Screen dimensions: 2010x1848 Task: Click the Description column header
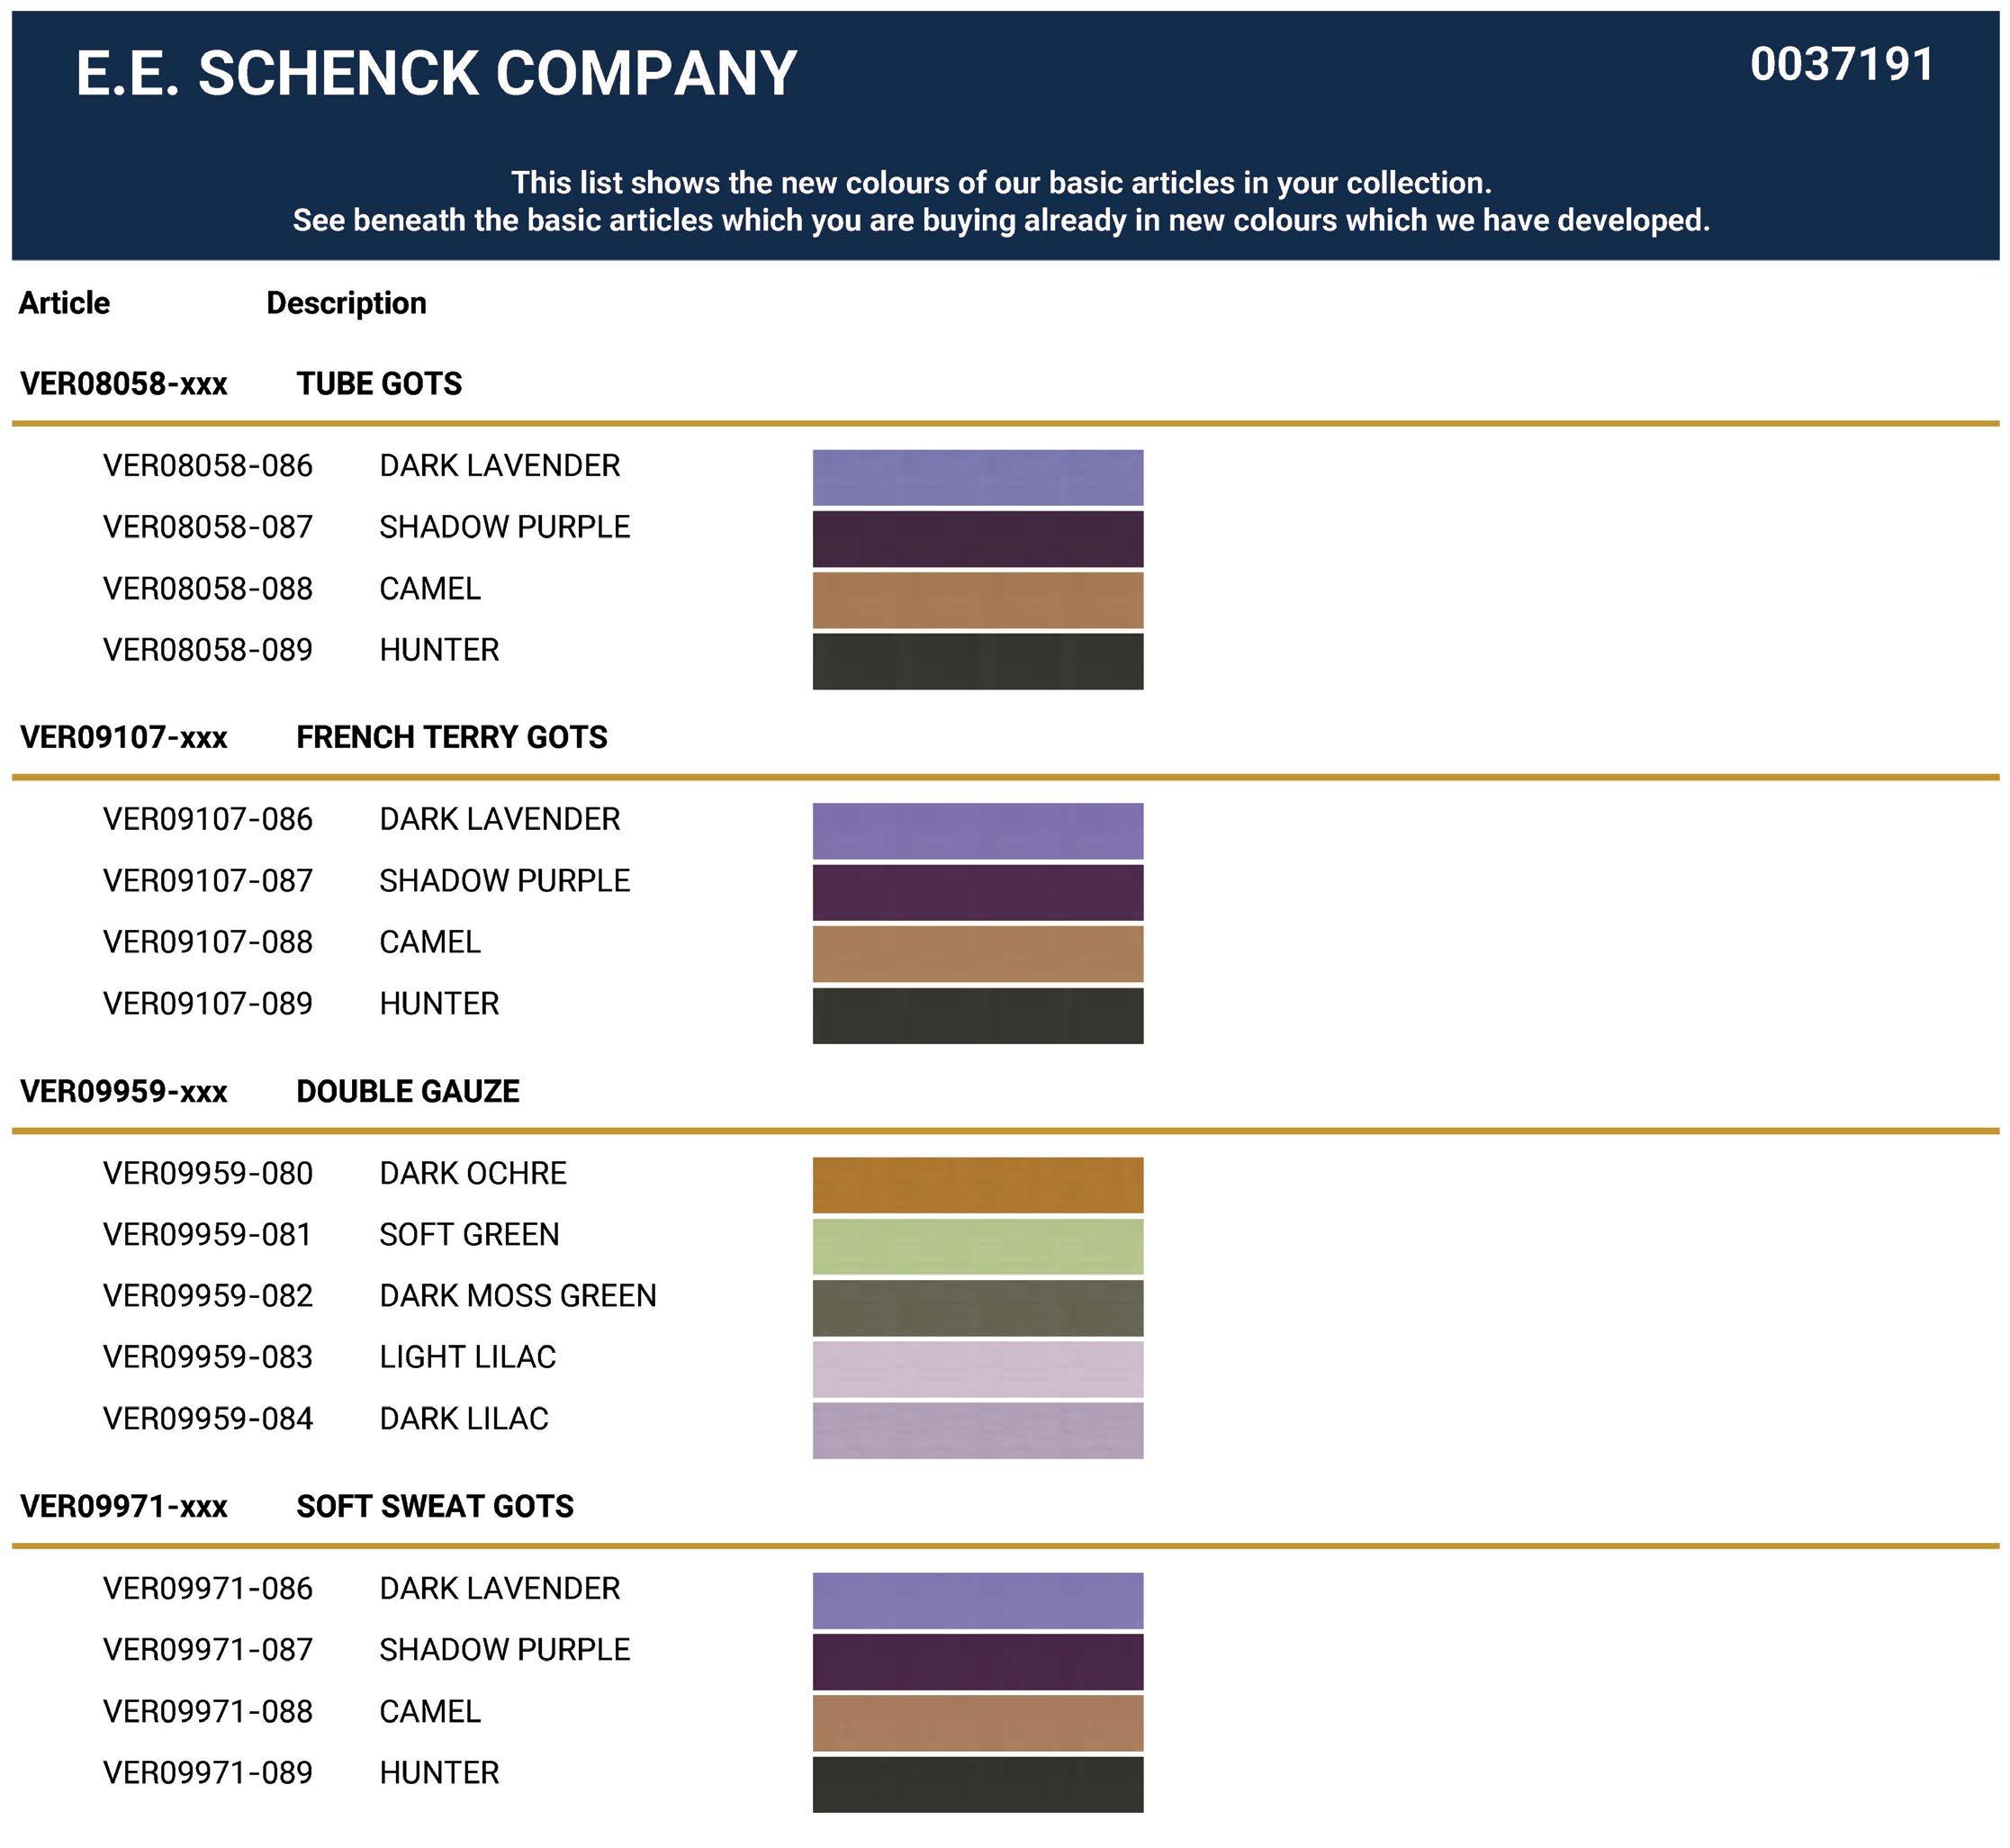pyautogui.click(x=346, y=303)
